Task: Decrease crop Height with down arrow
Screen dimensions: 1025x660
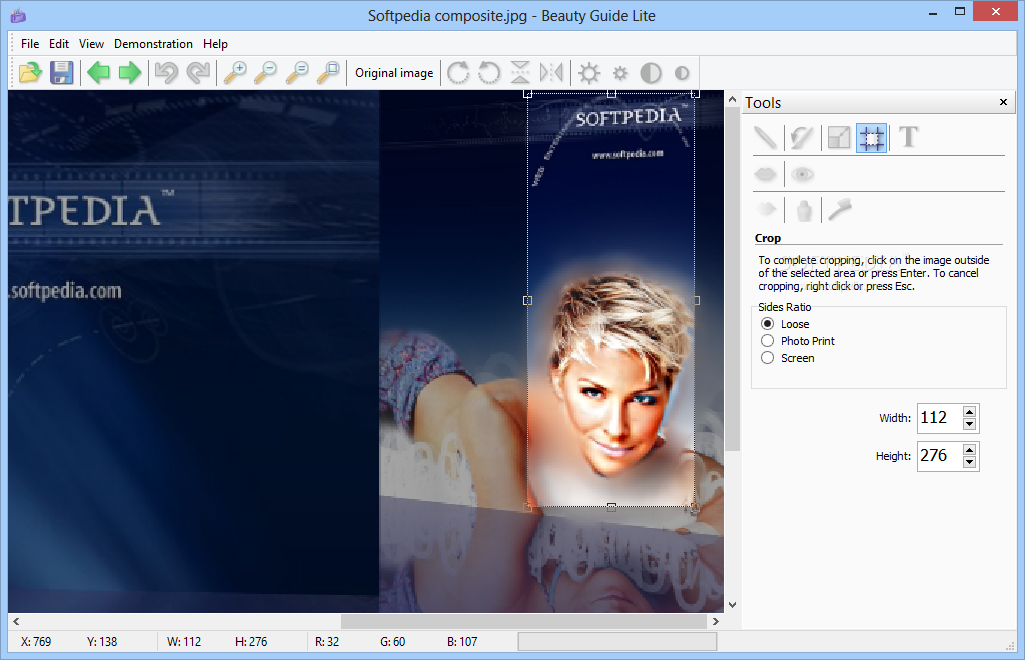Action: pos(969,462)
